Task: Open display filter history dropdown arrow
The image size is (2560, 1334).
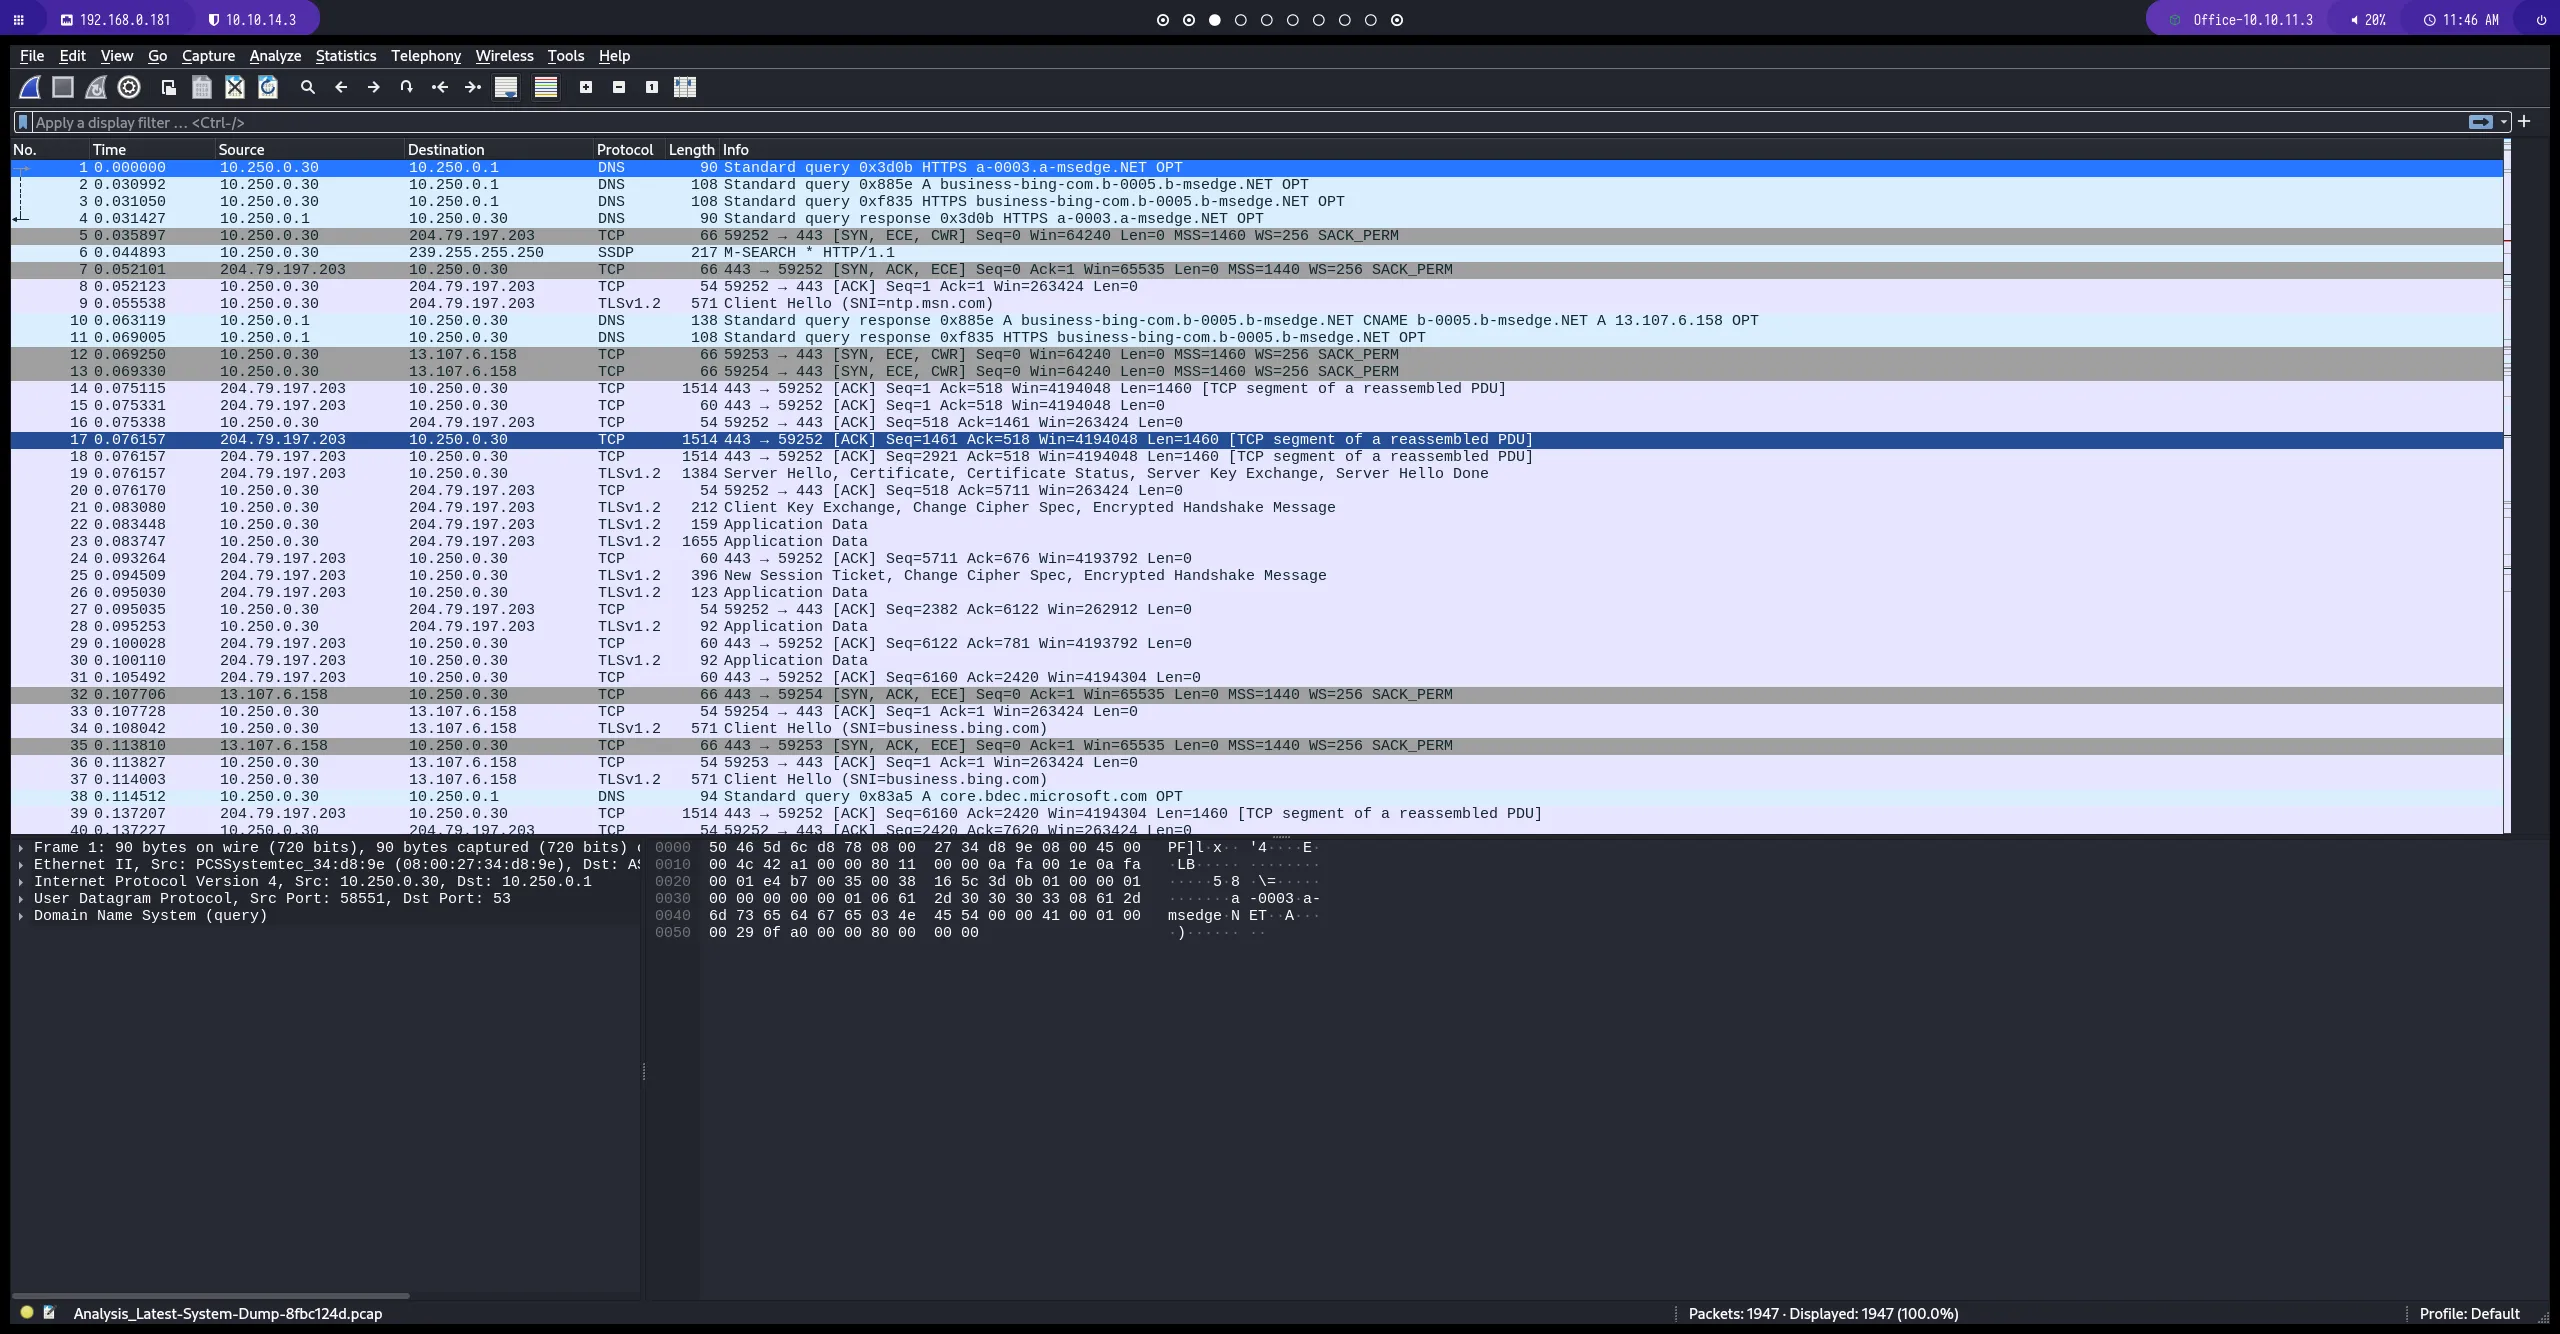Action: [x=2504, y=122]
